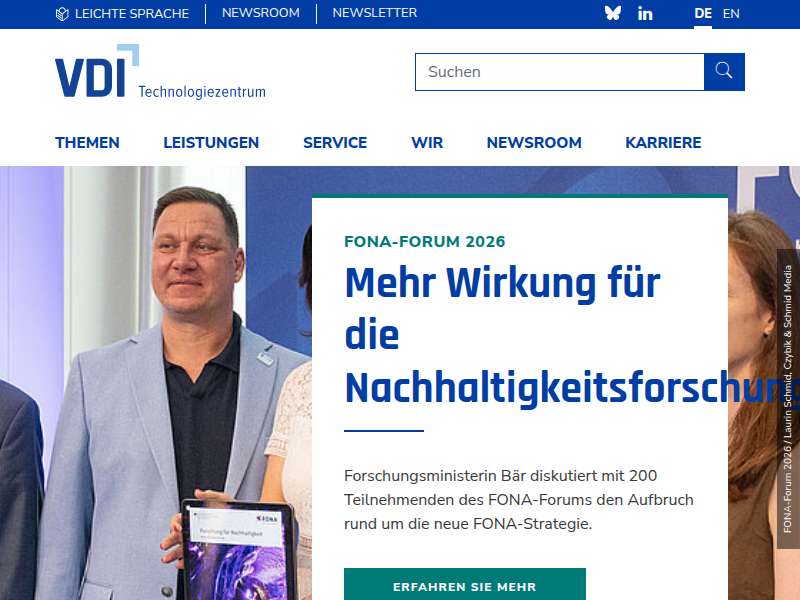Open the NEWSROOM main navigation item

(534, 143)
